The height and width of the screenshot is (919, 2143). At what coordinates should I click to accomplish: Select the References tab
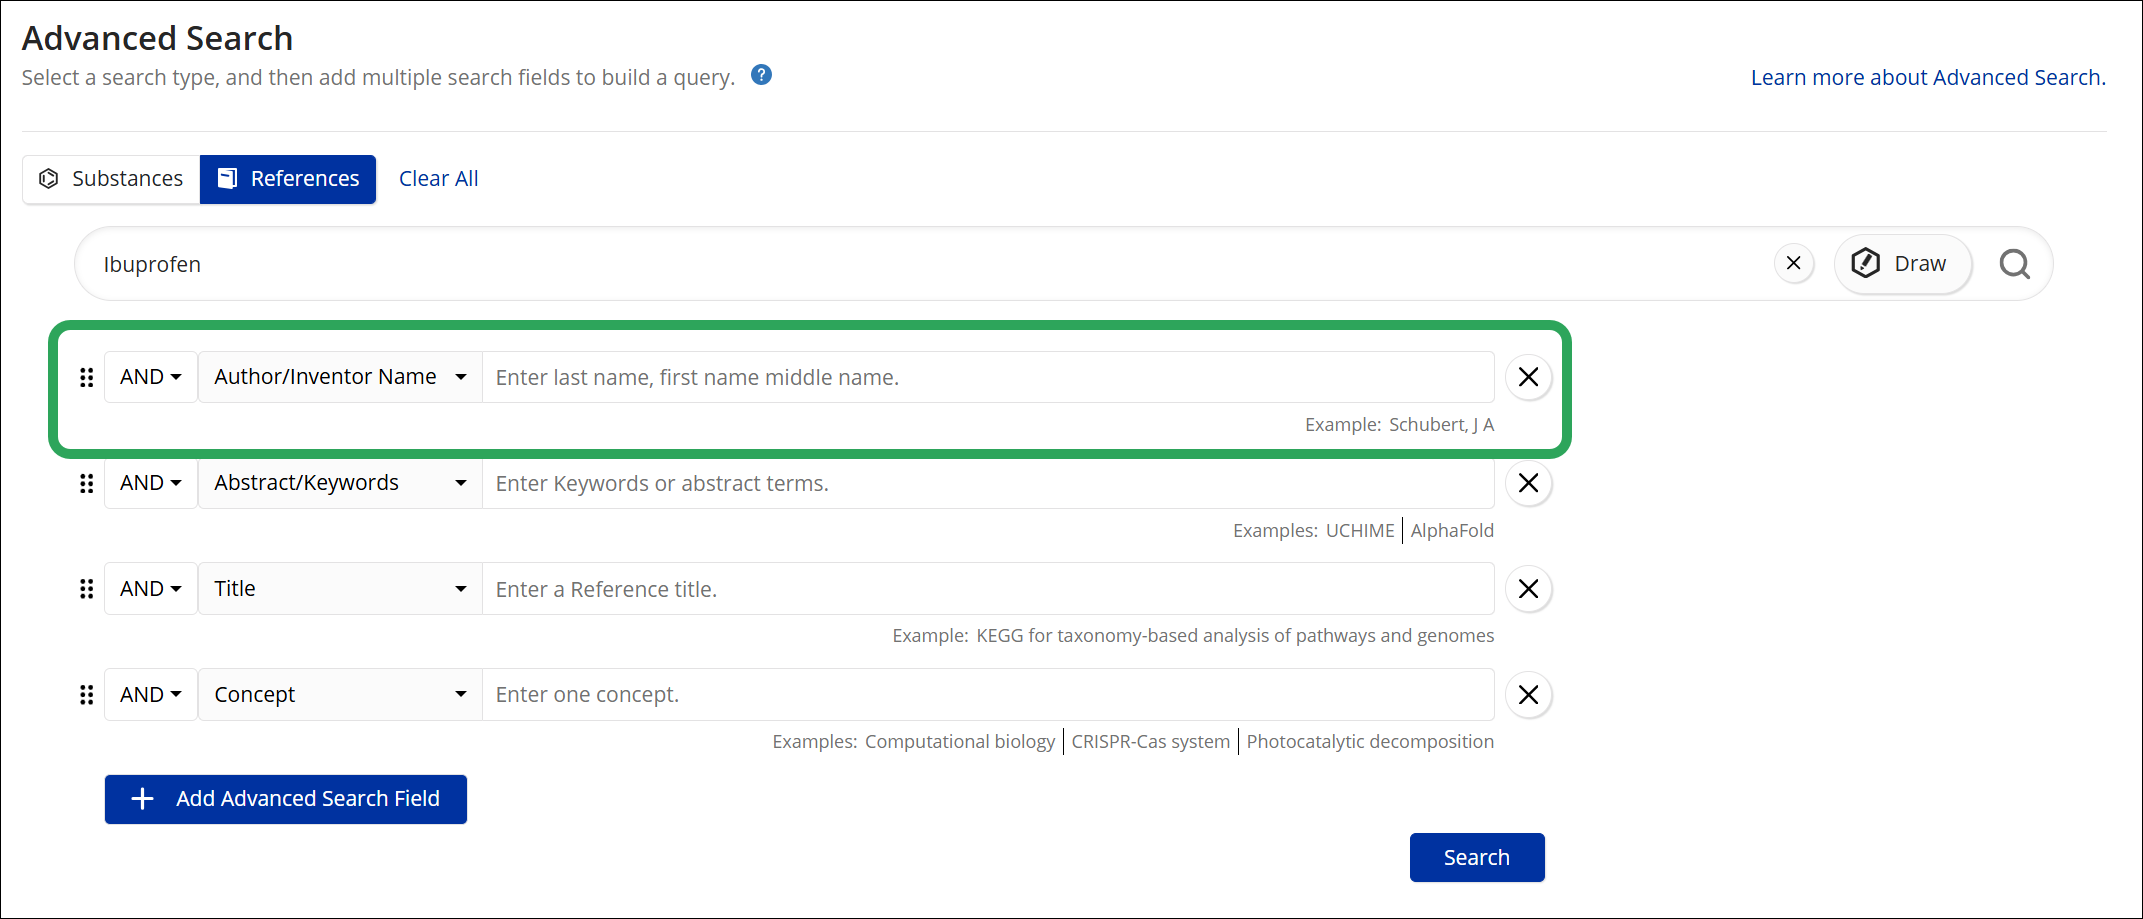click(x=288, y=179)
